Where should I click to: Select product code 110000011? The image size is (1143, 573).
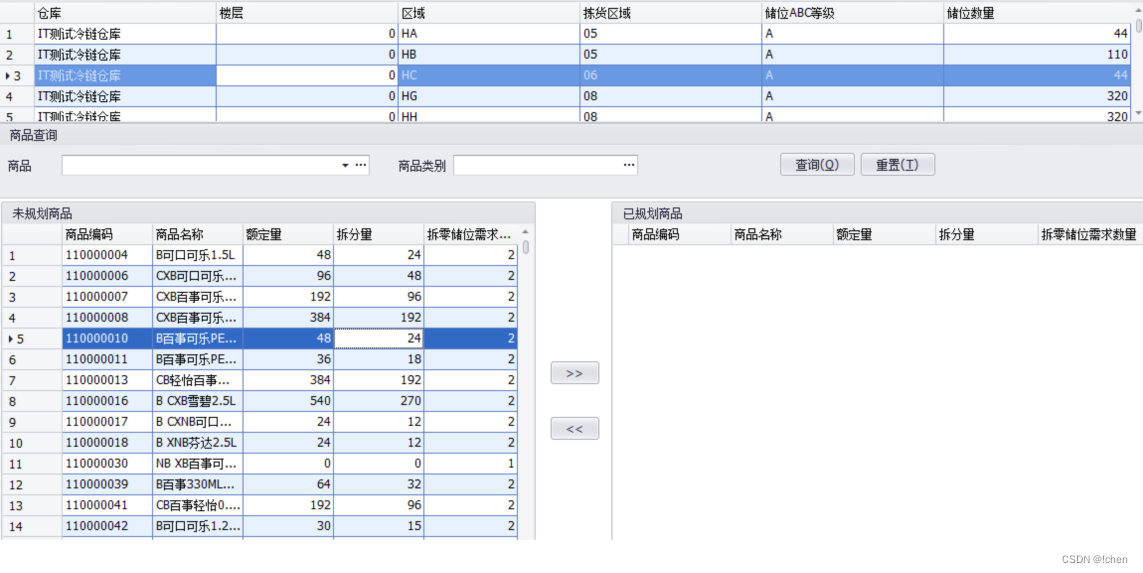click(x=107, y=359)
